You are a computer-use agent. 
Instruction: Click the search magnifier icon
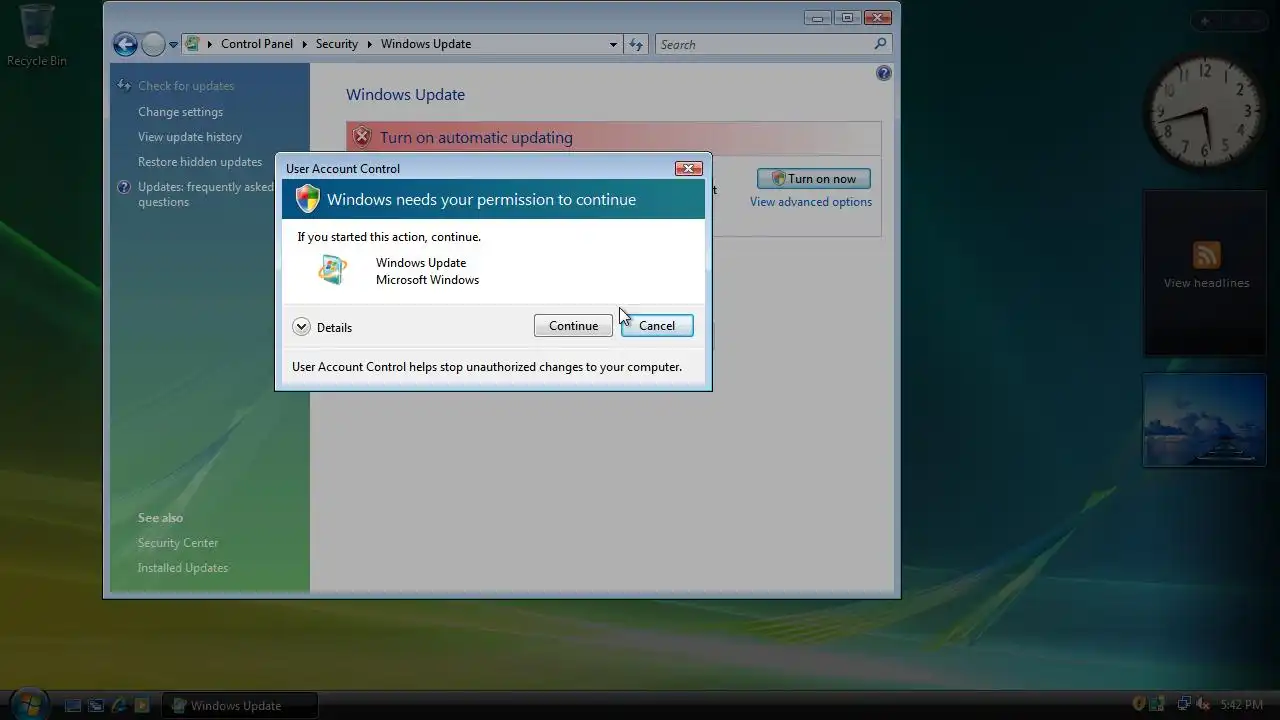pos(880,44)
